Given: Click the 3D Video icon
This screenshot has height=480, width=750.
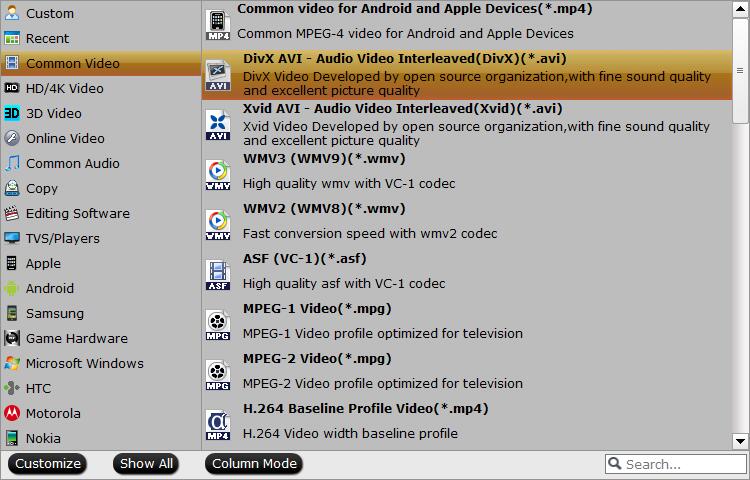Looking at the screenshot, I should 12,113.
